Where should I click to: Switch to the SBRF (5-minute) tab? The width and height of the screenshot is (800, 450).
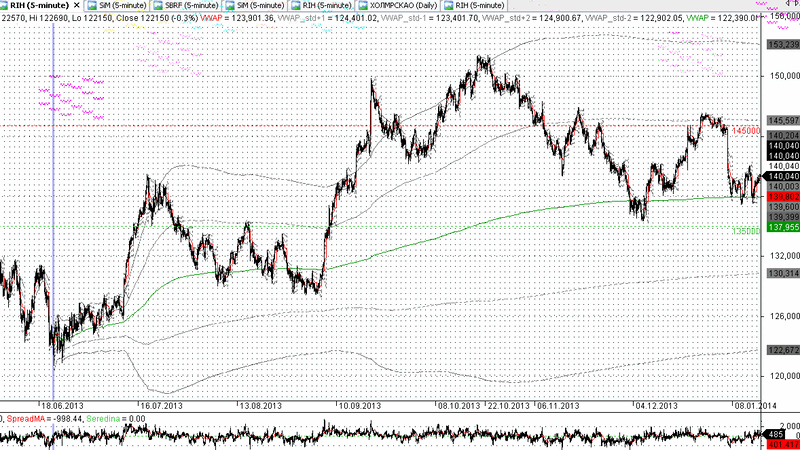tap(186, 5)
